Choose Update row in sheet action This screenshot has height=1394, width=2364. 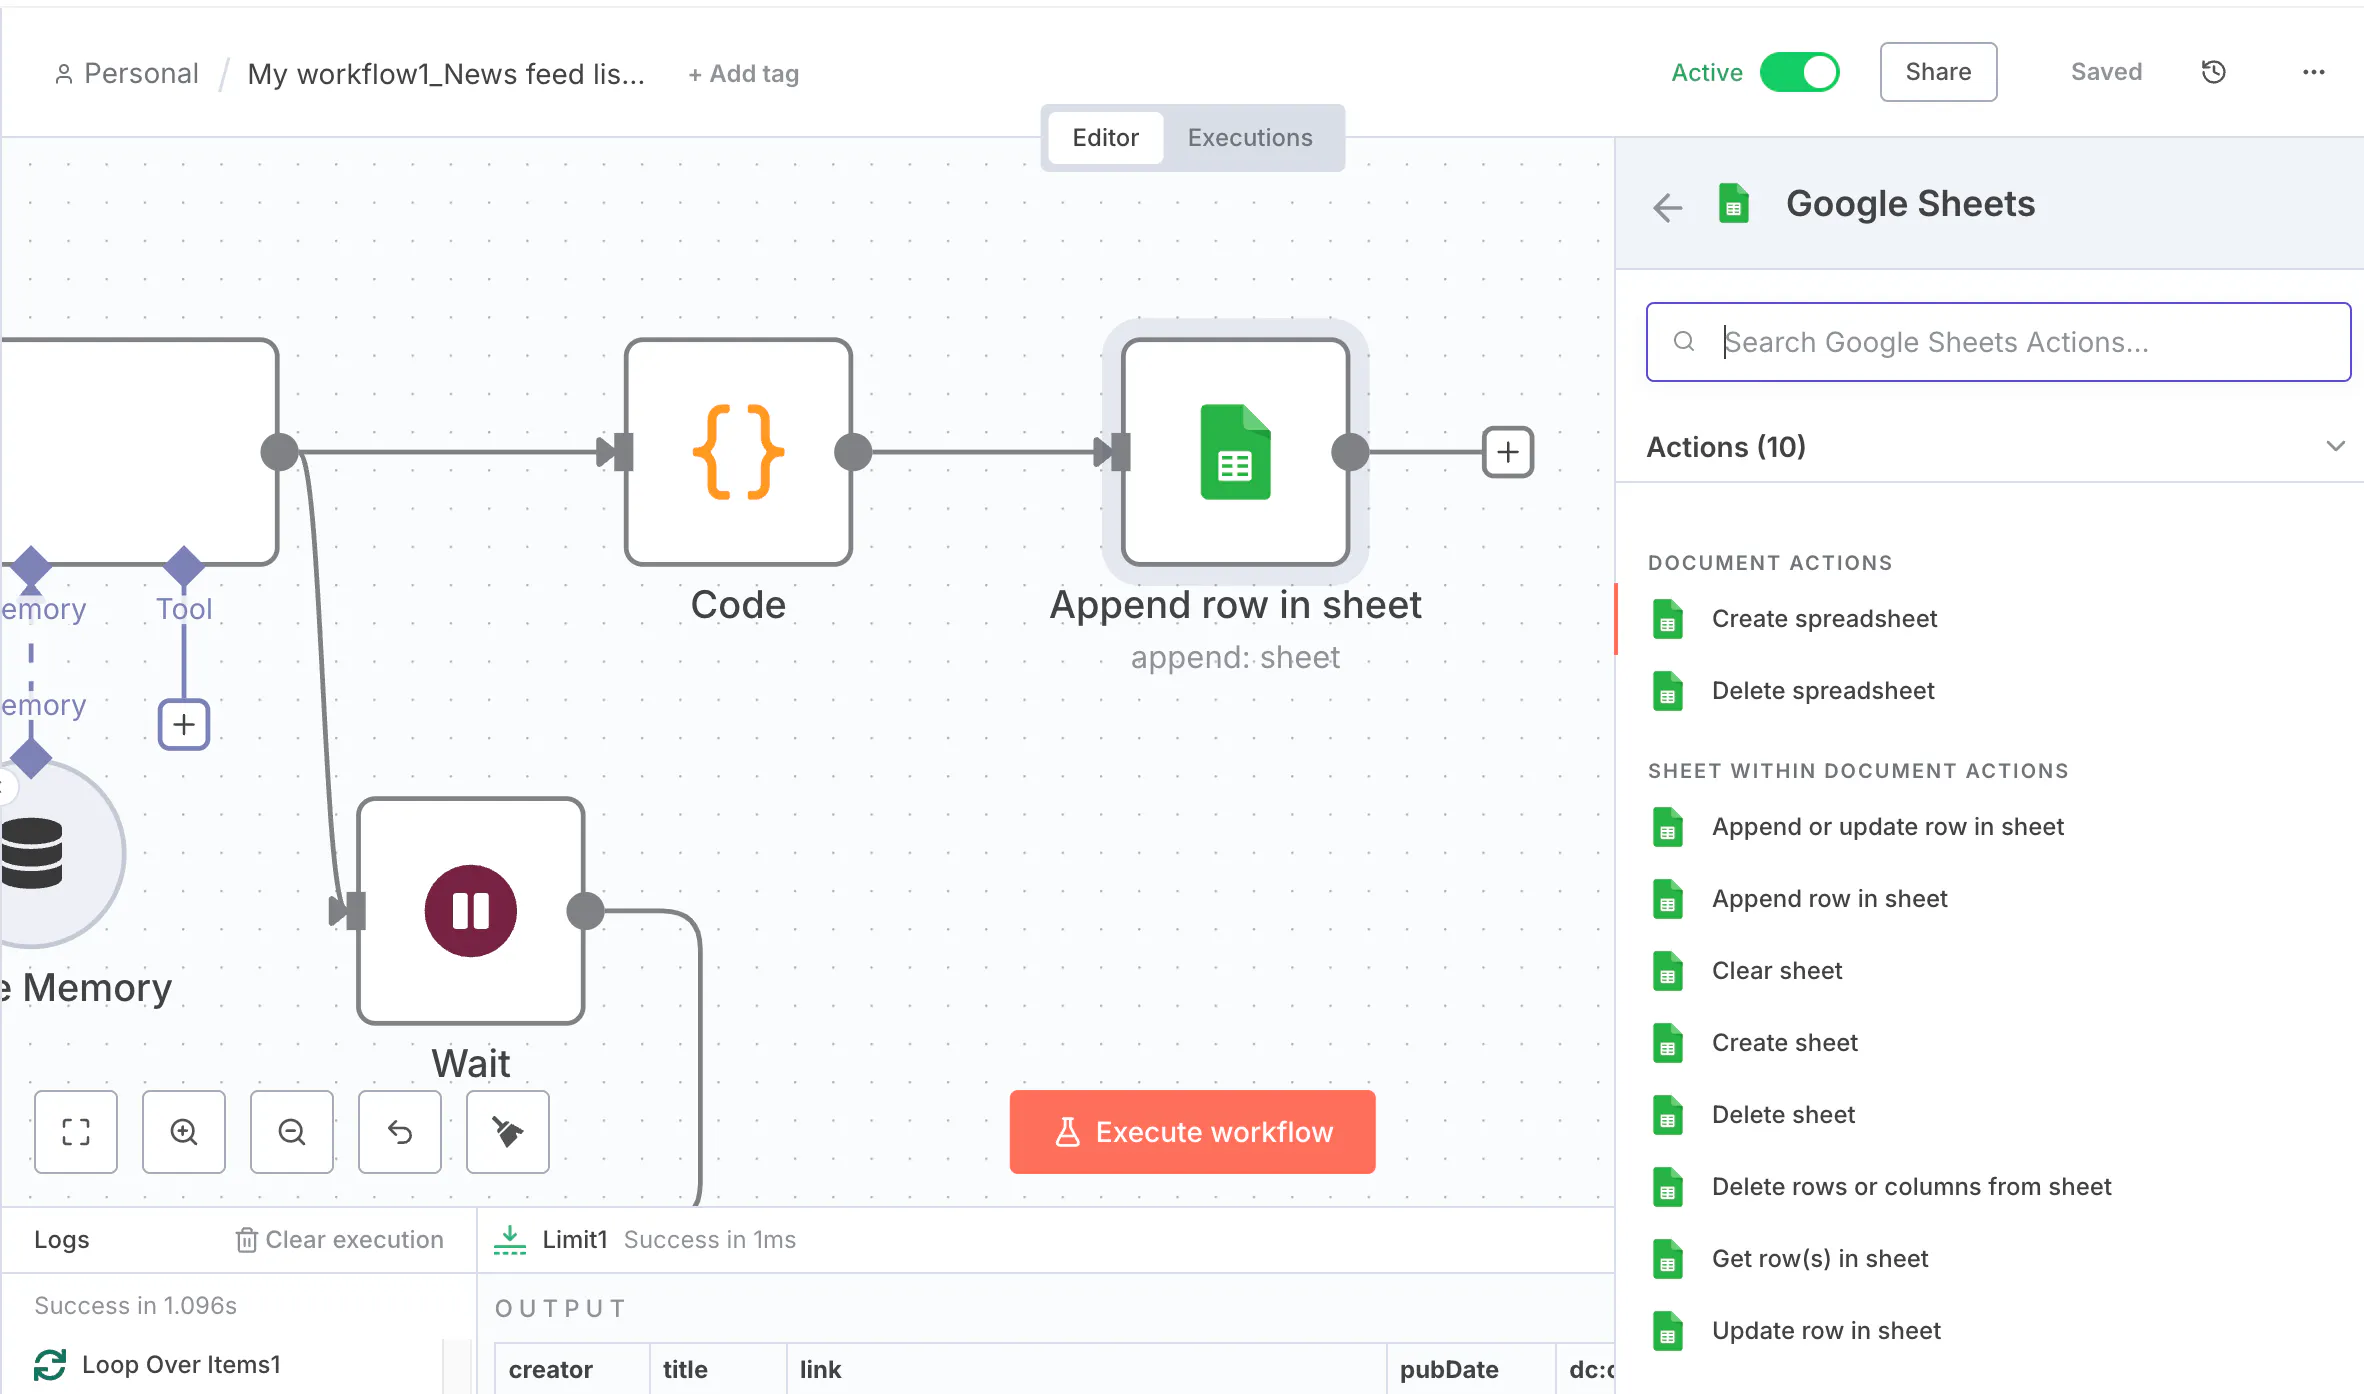(x=1990, y=1331)
